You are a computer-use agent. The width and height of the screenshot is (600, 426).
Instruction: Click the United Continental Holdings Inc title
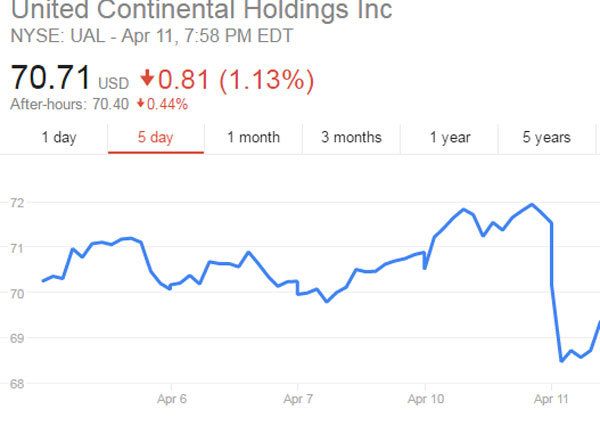[201, 13]
